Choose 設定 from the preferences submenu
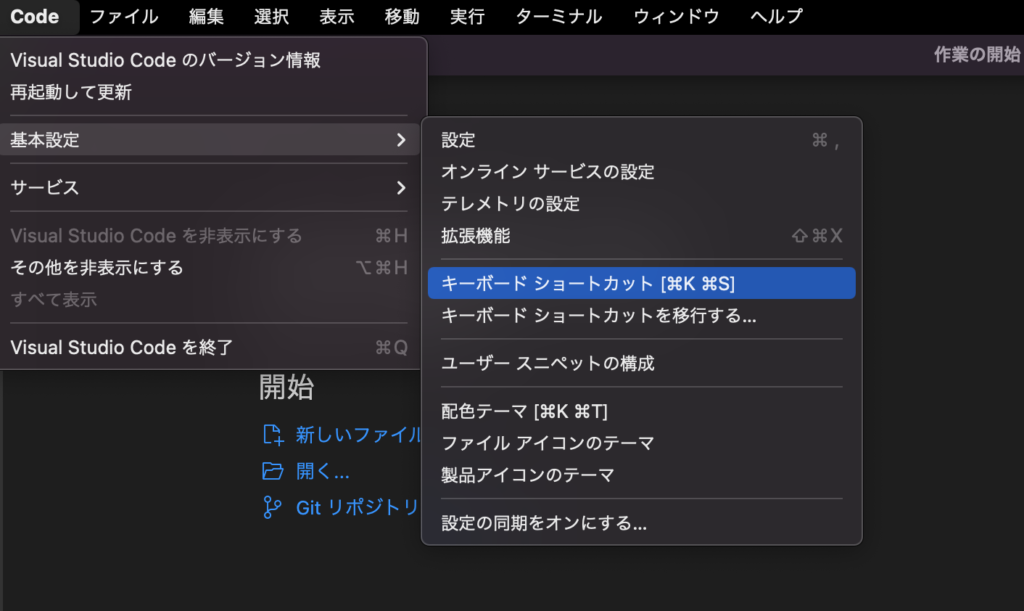Image resolution: width=1024 pixels, height=611 pixels. click(x=459, y=140)
